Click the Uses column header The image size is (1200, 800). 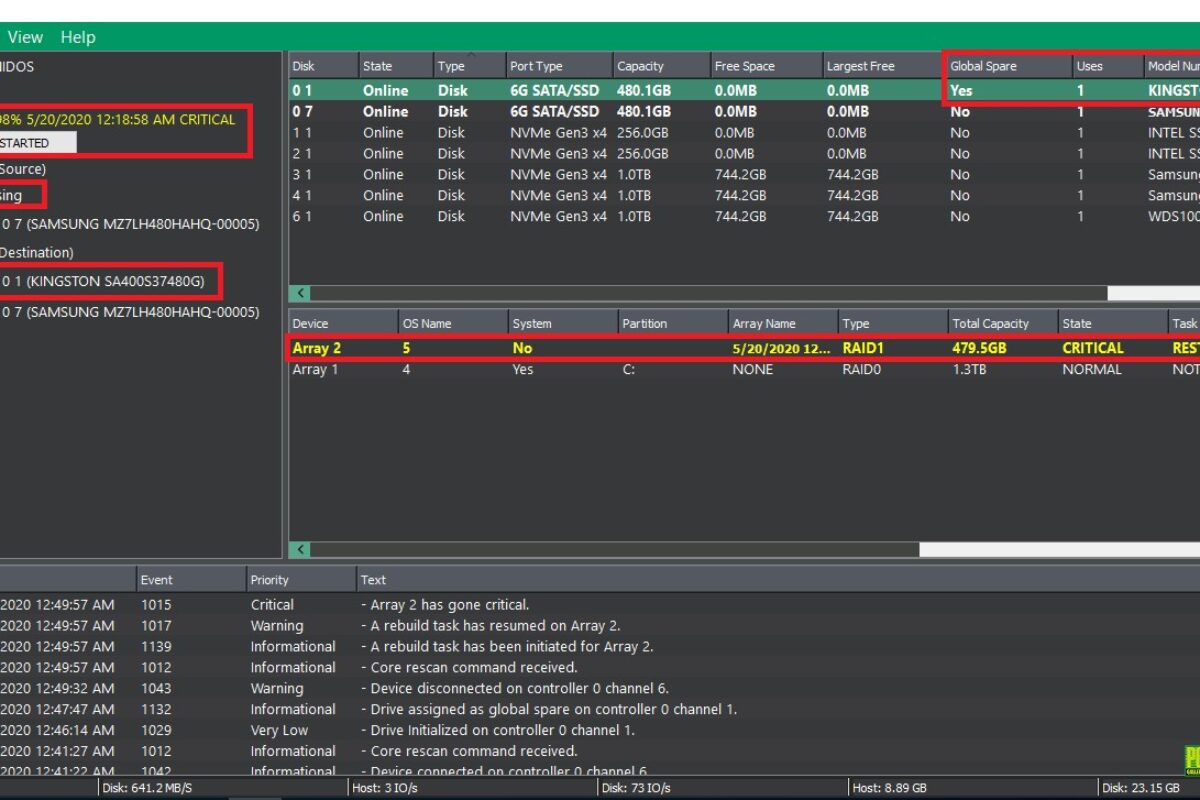1106,66
